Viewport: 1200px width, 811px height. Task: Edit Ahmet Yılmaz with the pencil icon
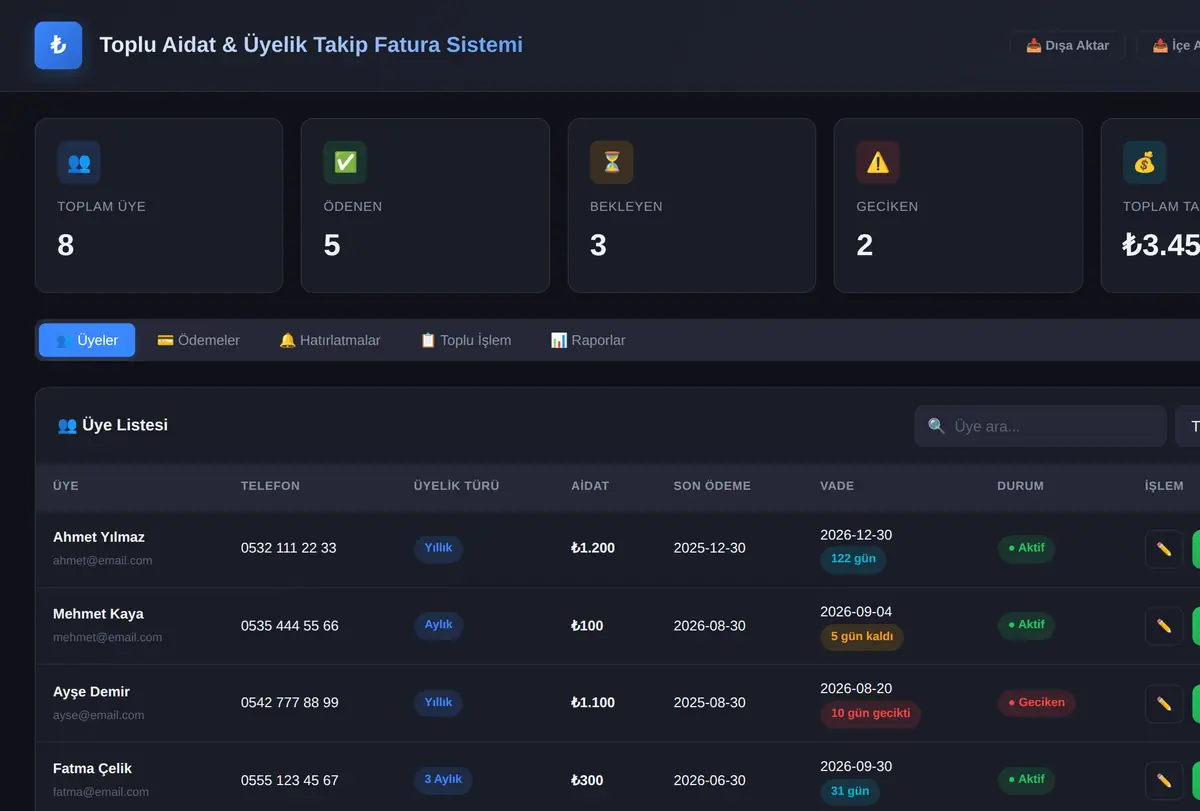1164,549
